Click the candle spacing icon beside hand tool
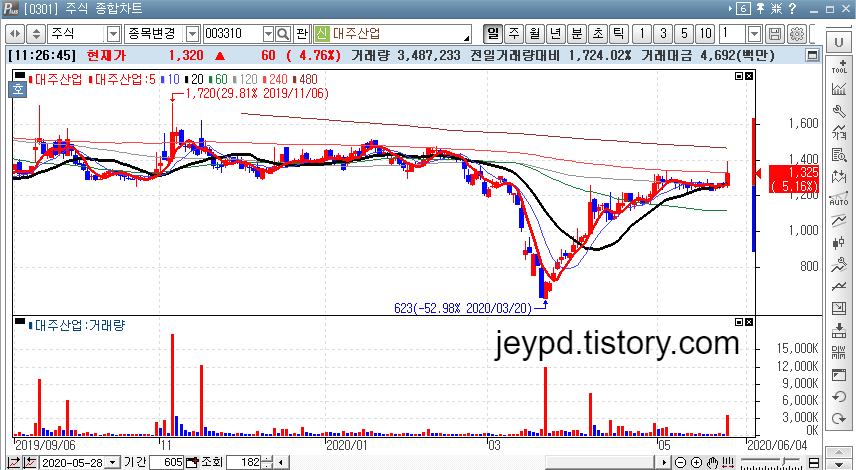 [x=728, y=463]
